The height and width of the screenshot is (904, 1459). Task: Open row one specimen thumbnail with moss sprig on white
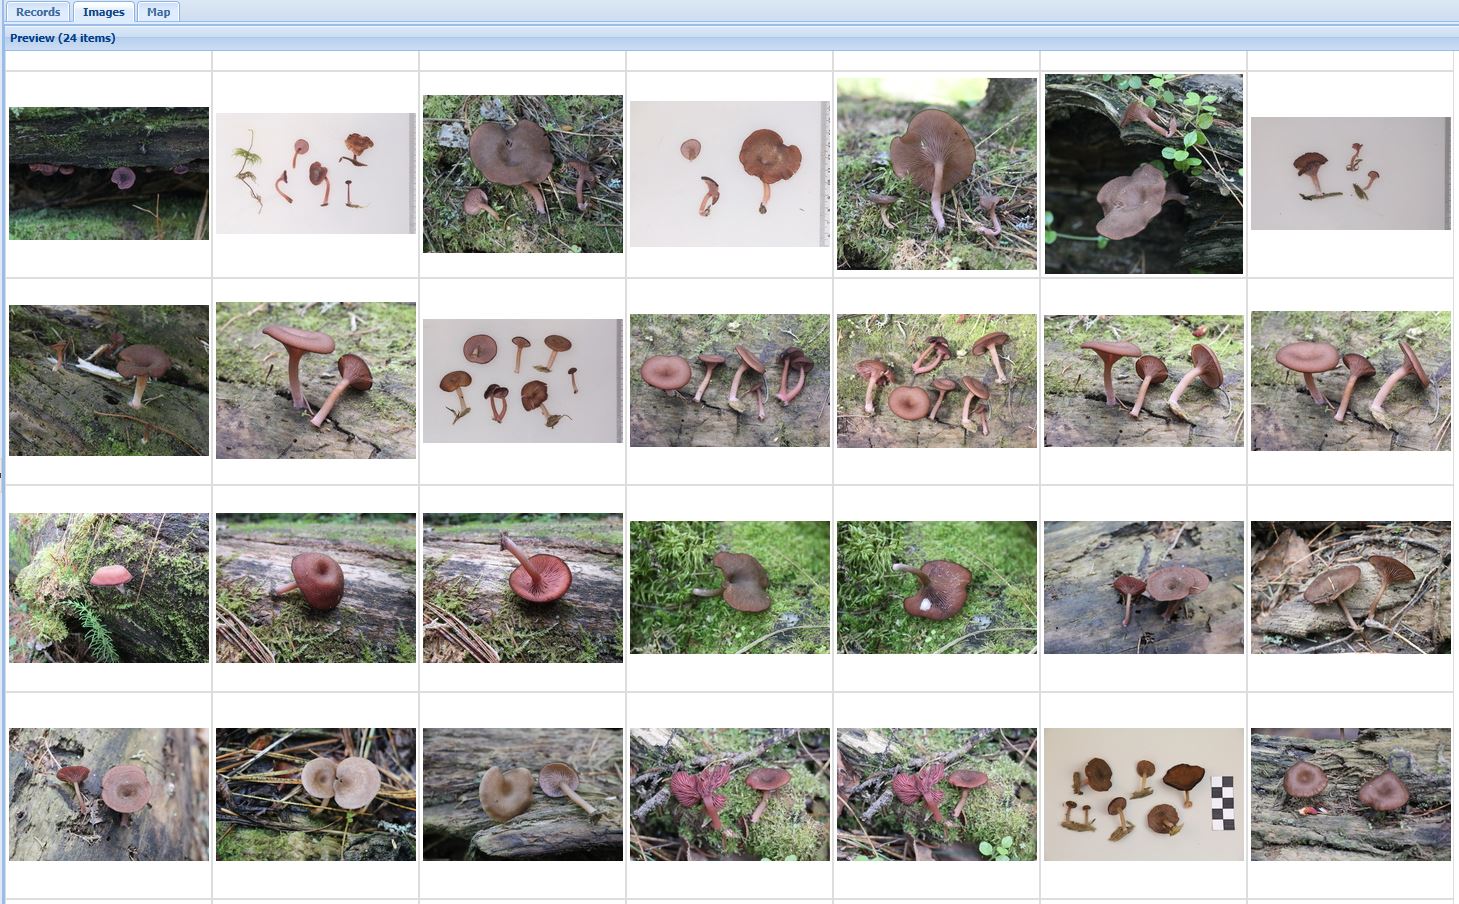(x=316, y=173)
